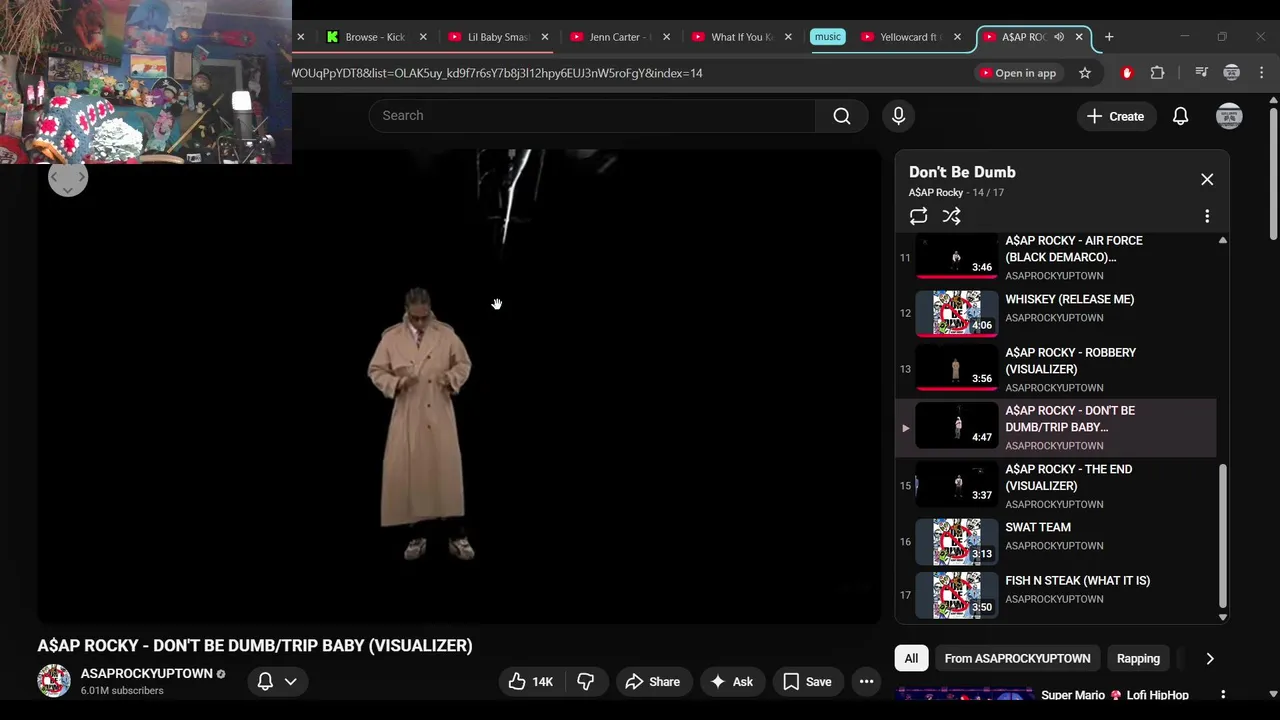The image size is (1280, 720).
Task: Save the video to a playlist
Action: click(x=807, y=682)
